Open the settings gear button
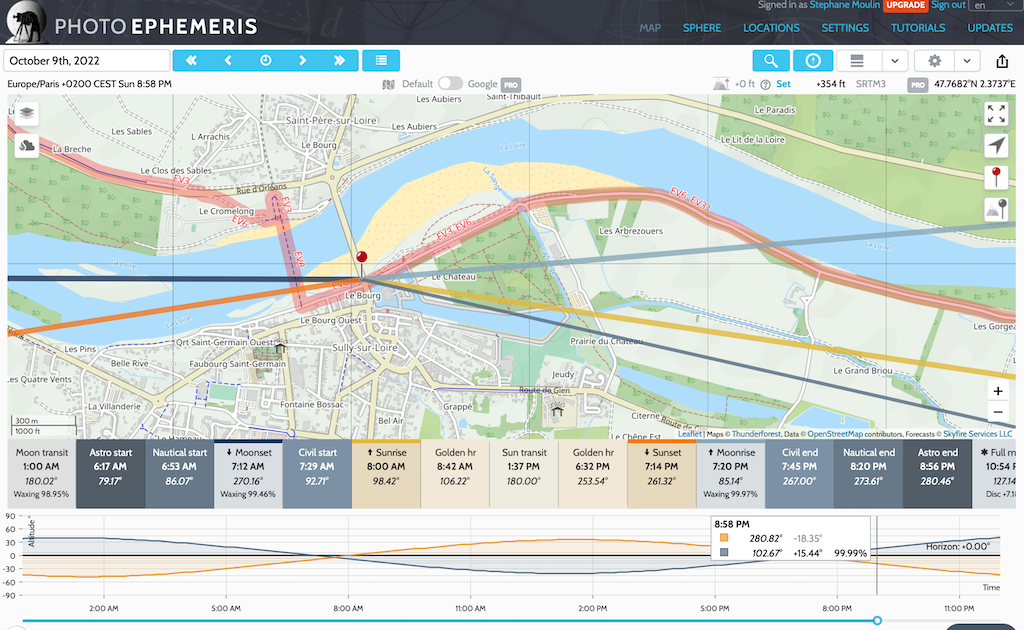The width and height of the screenshot is (1024, 630). [935, 61]
